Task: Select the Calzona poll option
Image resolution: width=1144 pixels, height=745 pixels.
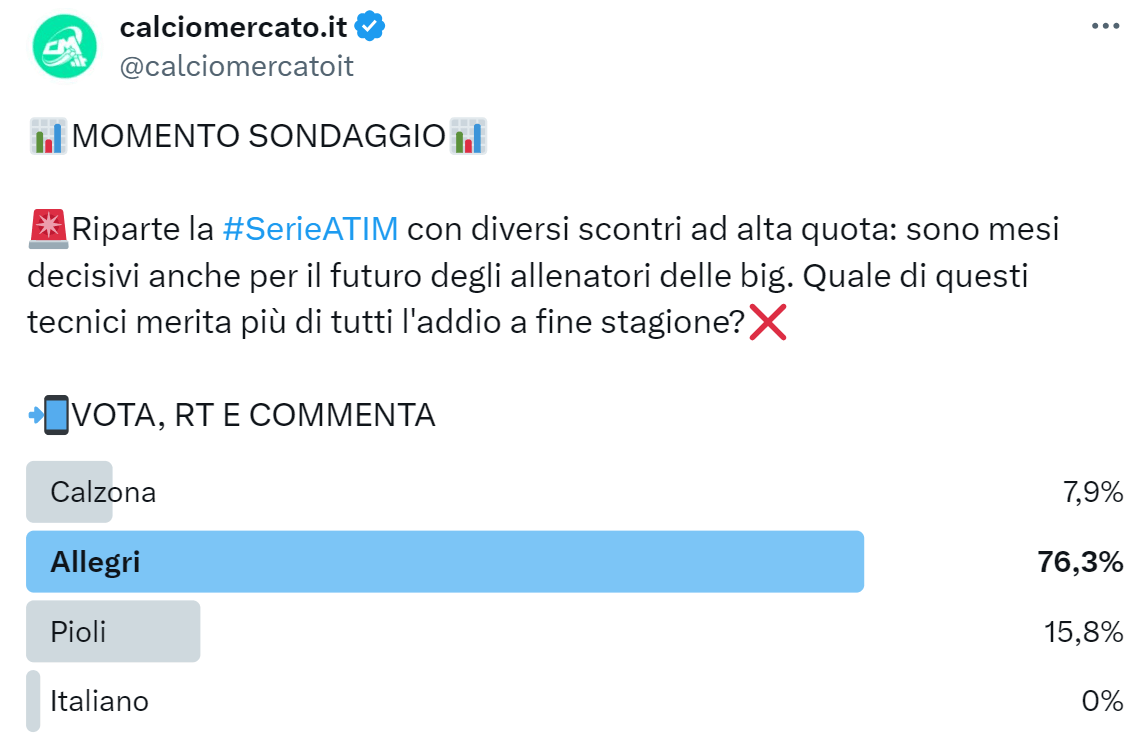Action: [x=103, y=492]
